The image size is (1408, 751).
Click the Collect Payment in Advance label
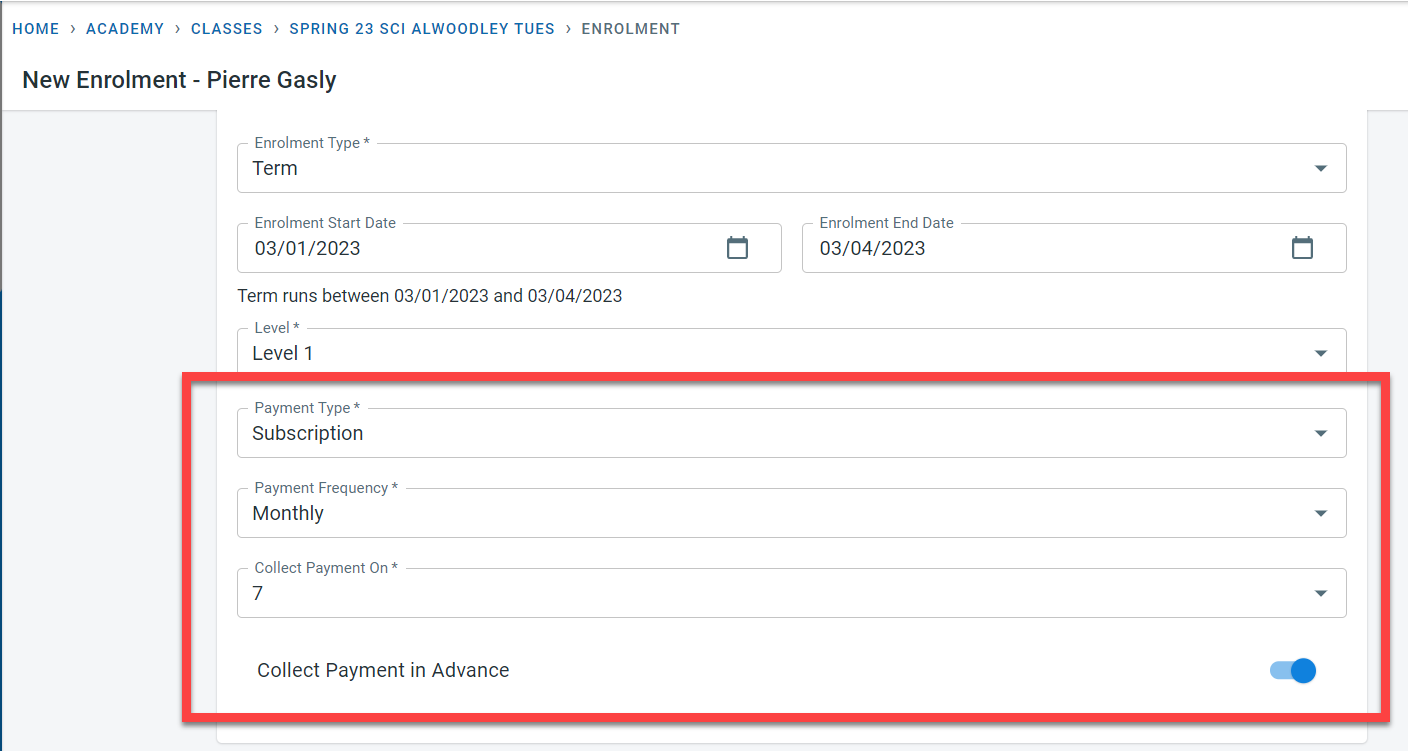[x=383, y=671]
